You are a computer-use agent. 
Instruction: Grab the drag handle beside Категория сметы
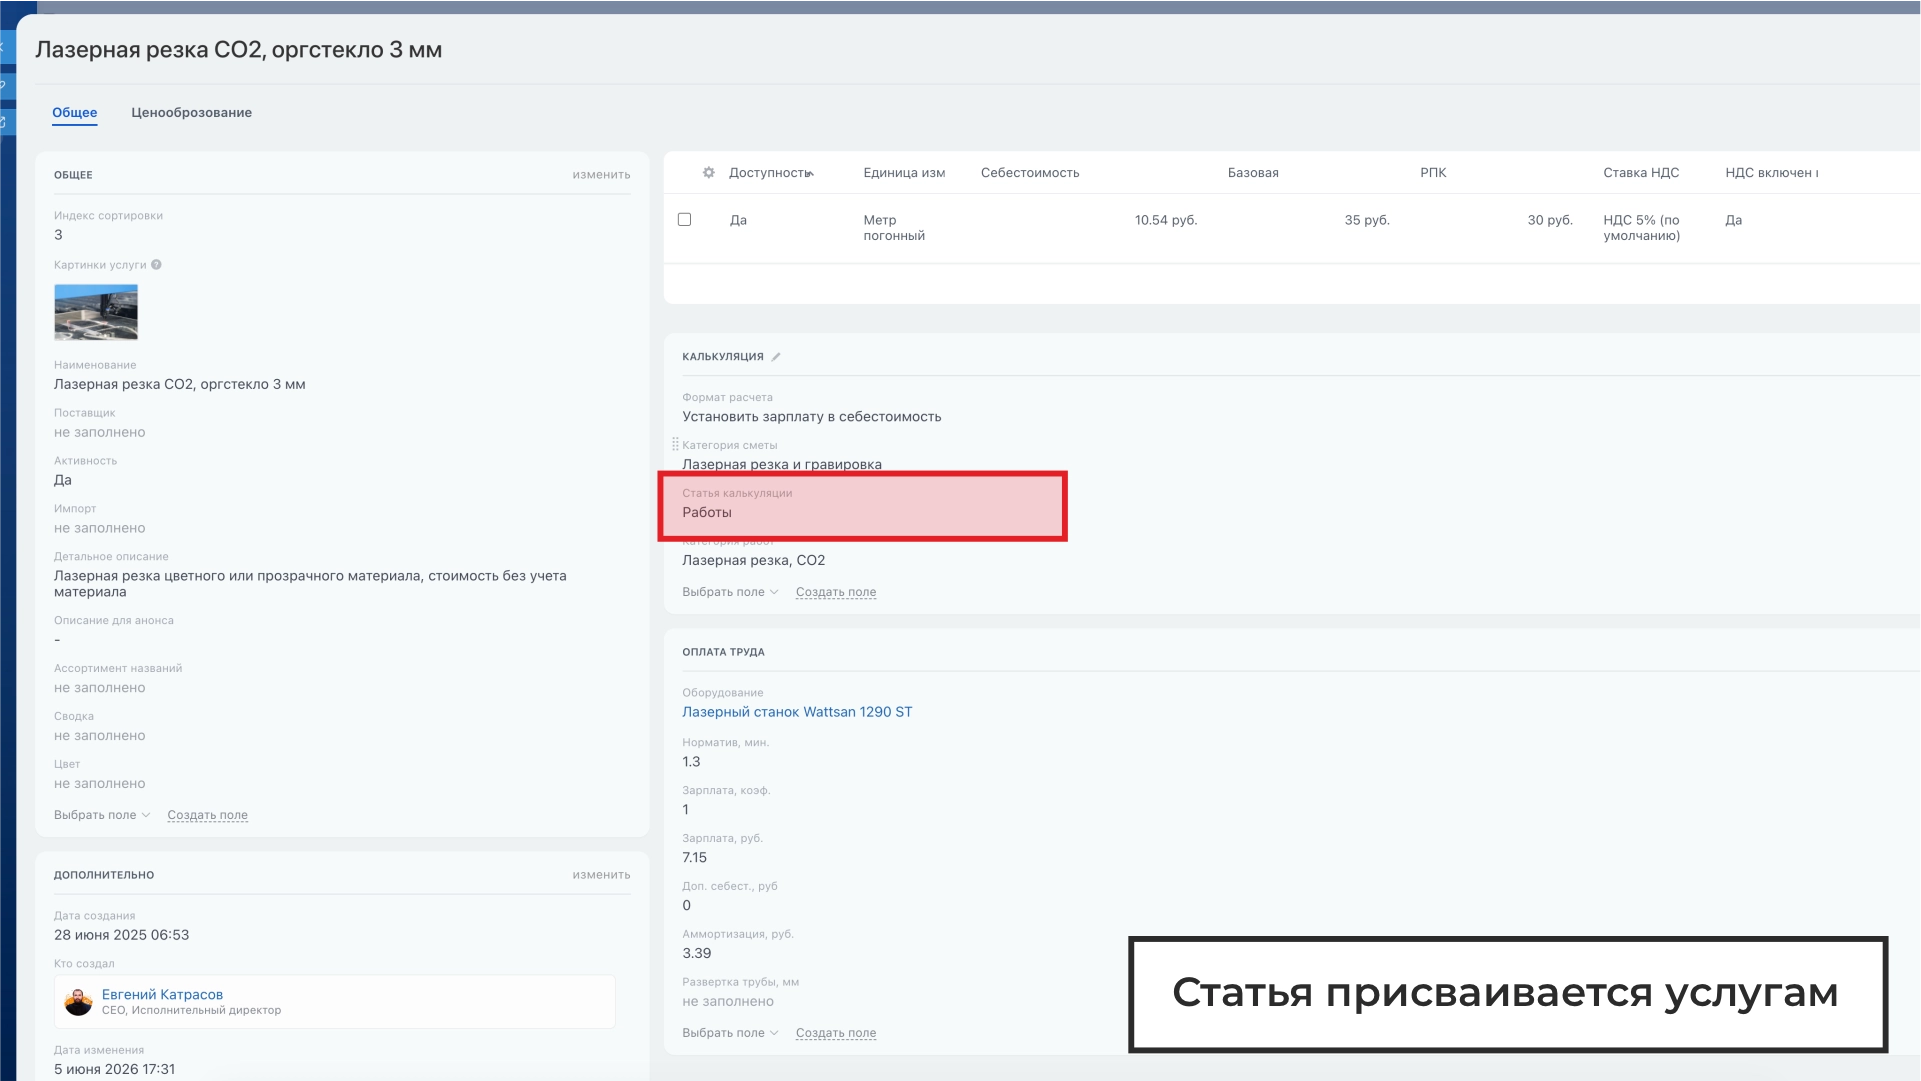[675, 444]
